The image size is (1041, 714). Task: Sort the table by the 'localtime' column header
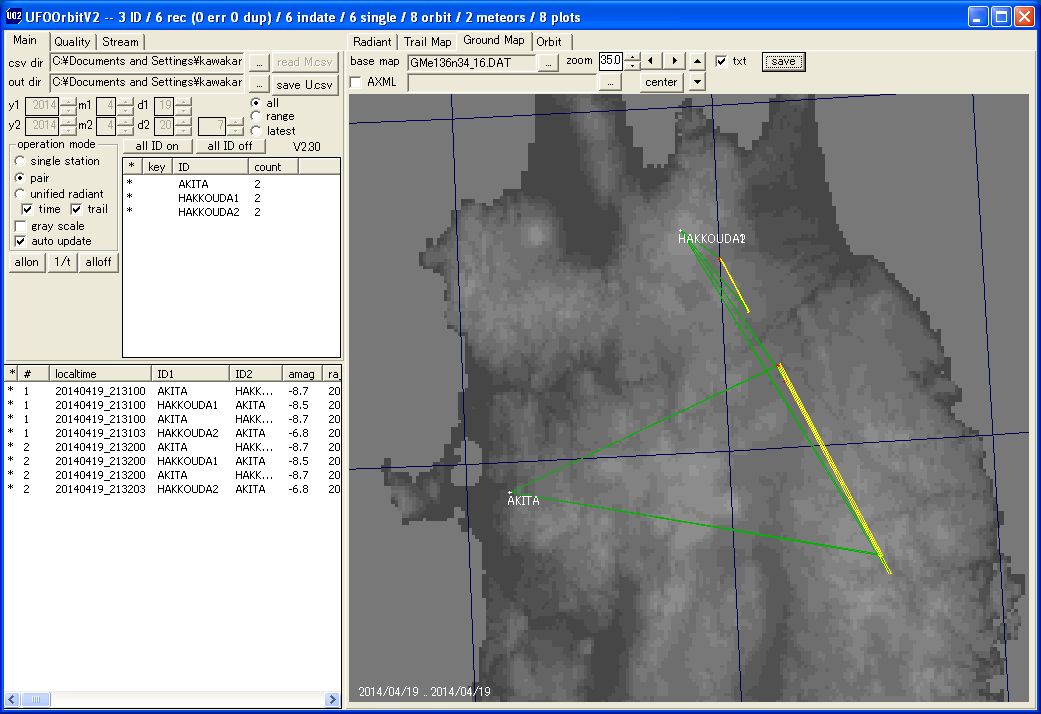100,374
